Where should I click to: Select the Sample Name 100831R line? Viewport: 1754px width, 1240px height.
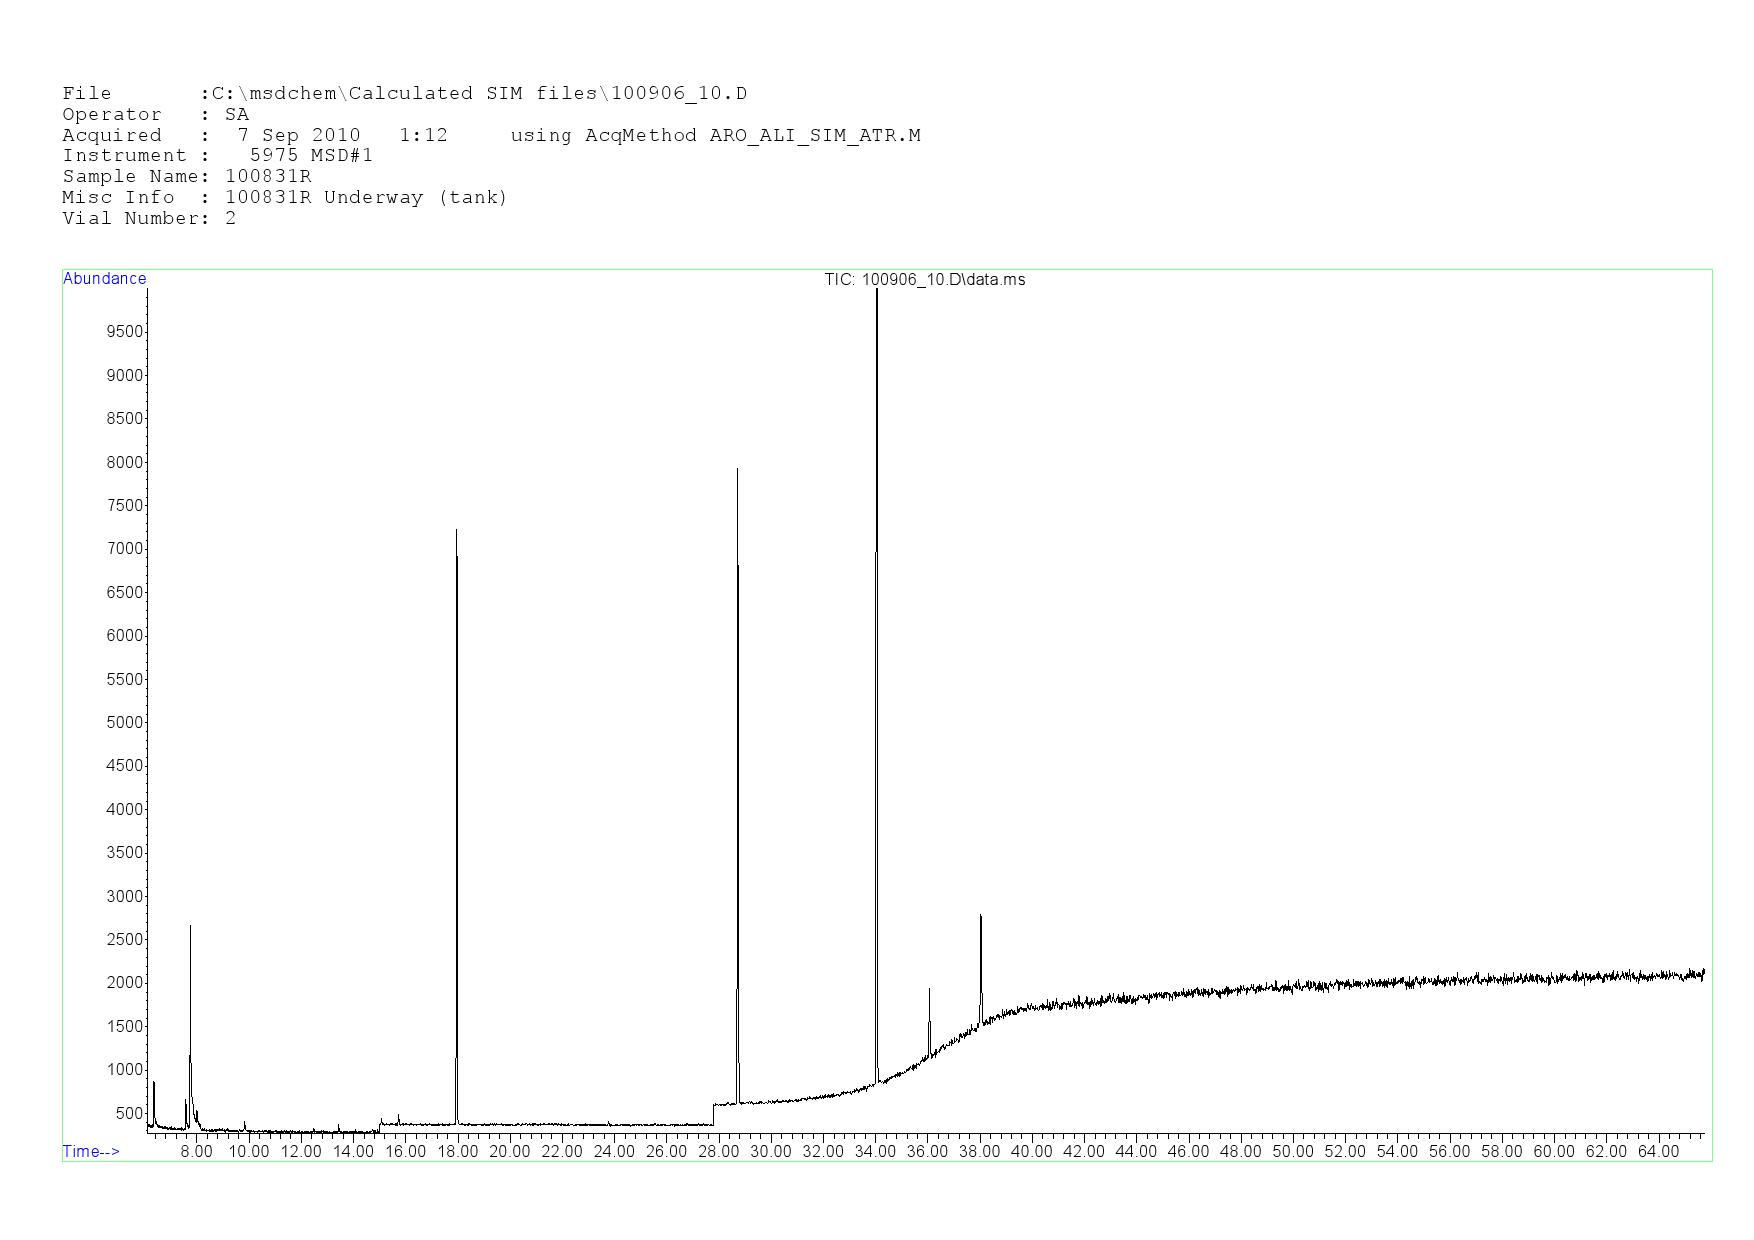click(x=186, y=177)
